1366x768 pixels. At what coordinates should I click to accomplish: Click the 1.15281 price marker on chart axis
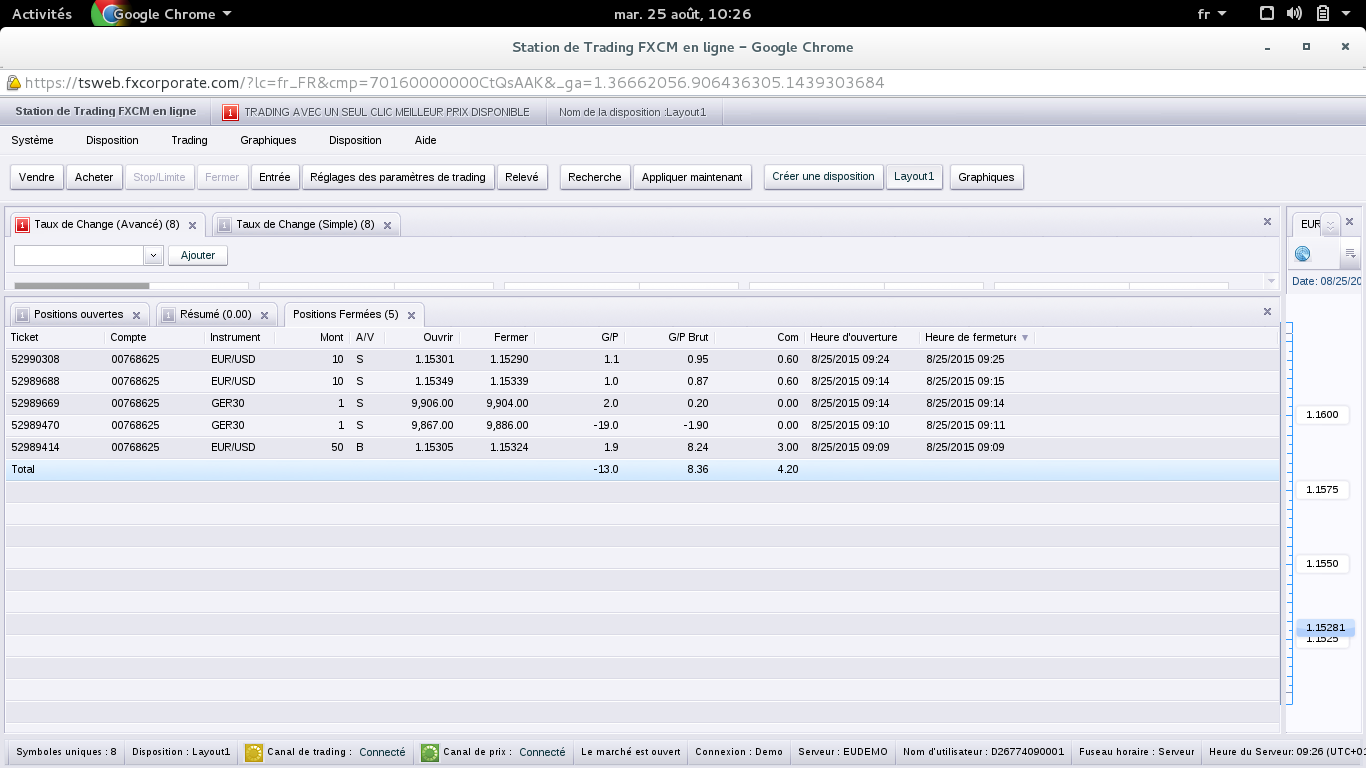coord(1325,628)
